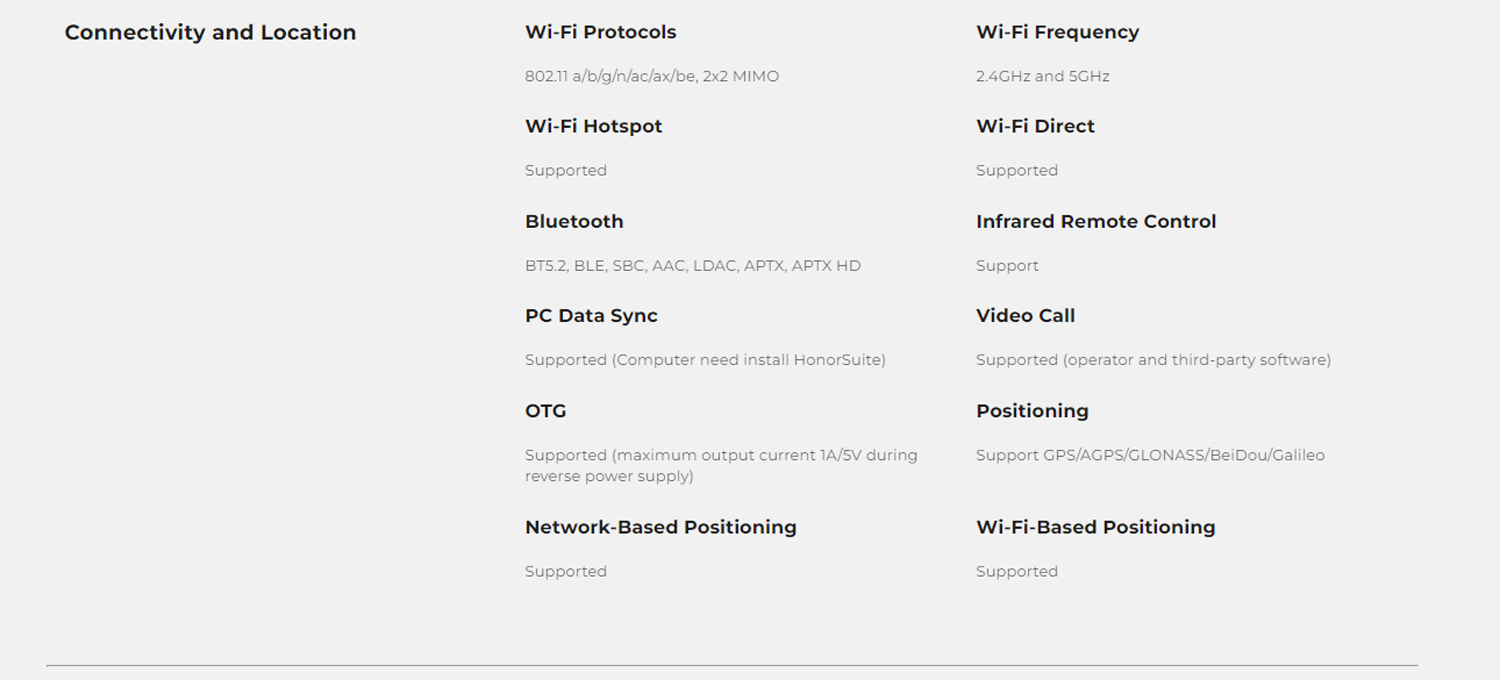Select the GPS/AGPS/GLONASS/BeiDou/Galileo text
The image size is (1500, 680).
coord(1150,455)
